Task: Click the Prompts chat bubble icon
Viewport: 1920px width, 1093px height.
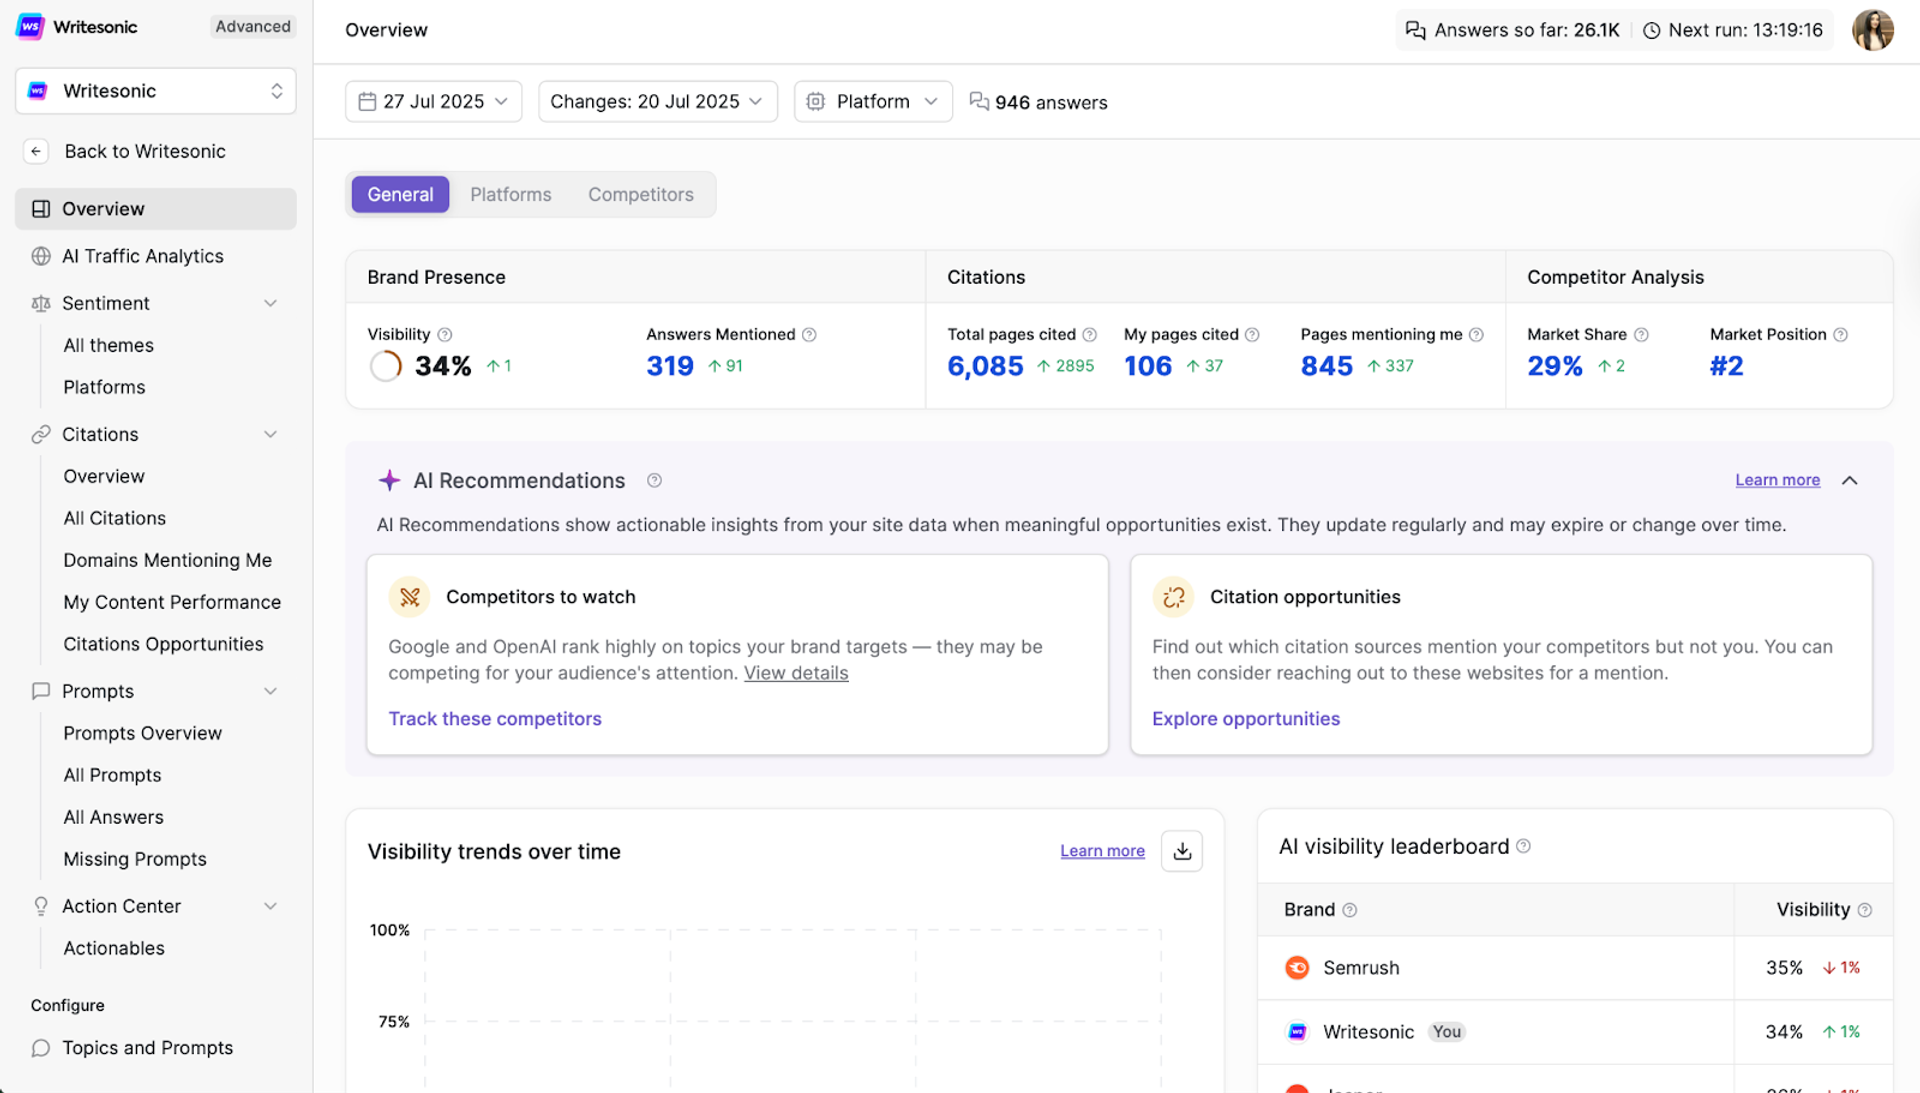Action: 41,691
